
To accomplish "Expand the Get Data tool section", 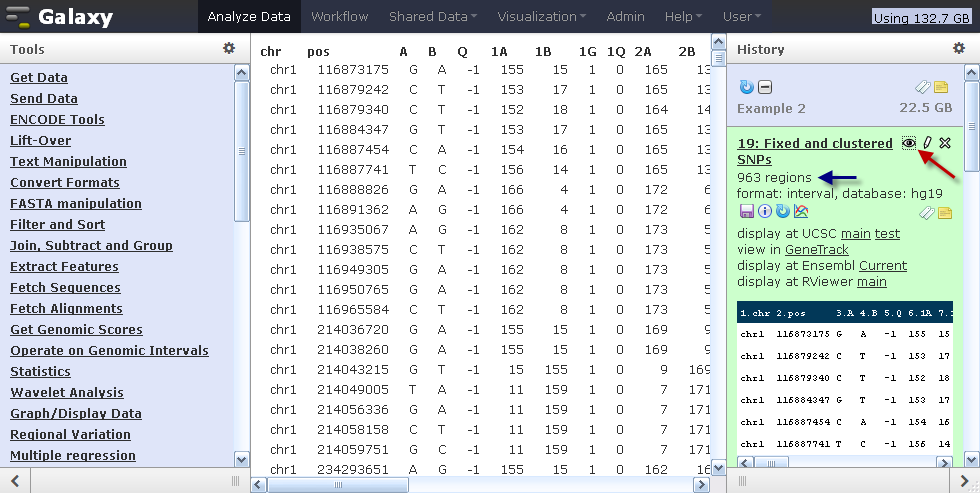I will pyautogui.click(x=39, y=77).
